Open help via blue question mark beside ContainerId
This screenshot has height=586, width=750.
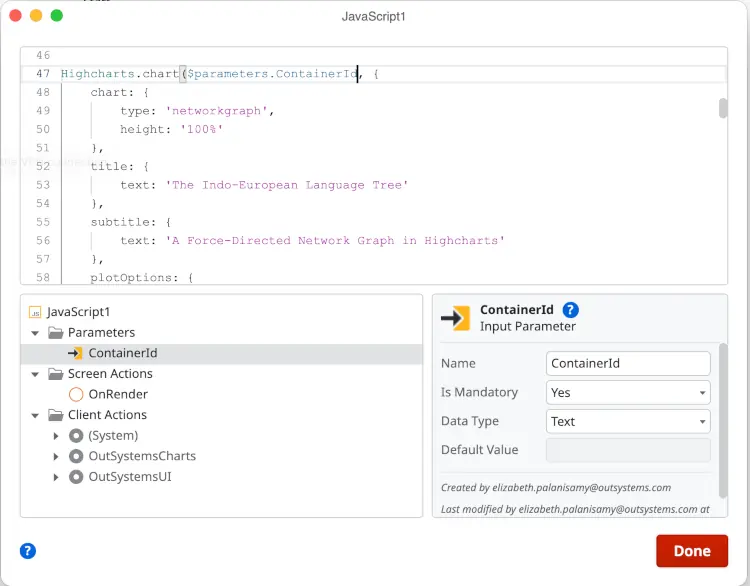[x=571, y=310]
